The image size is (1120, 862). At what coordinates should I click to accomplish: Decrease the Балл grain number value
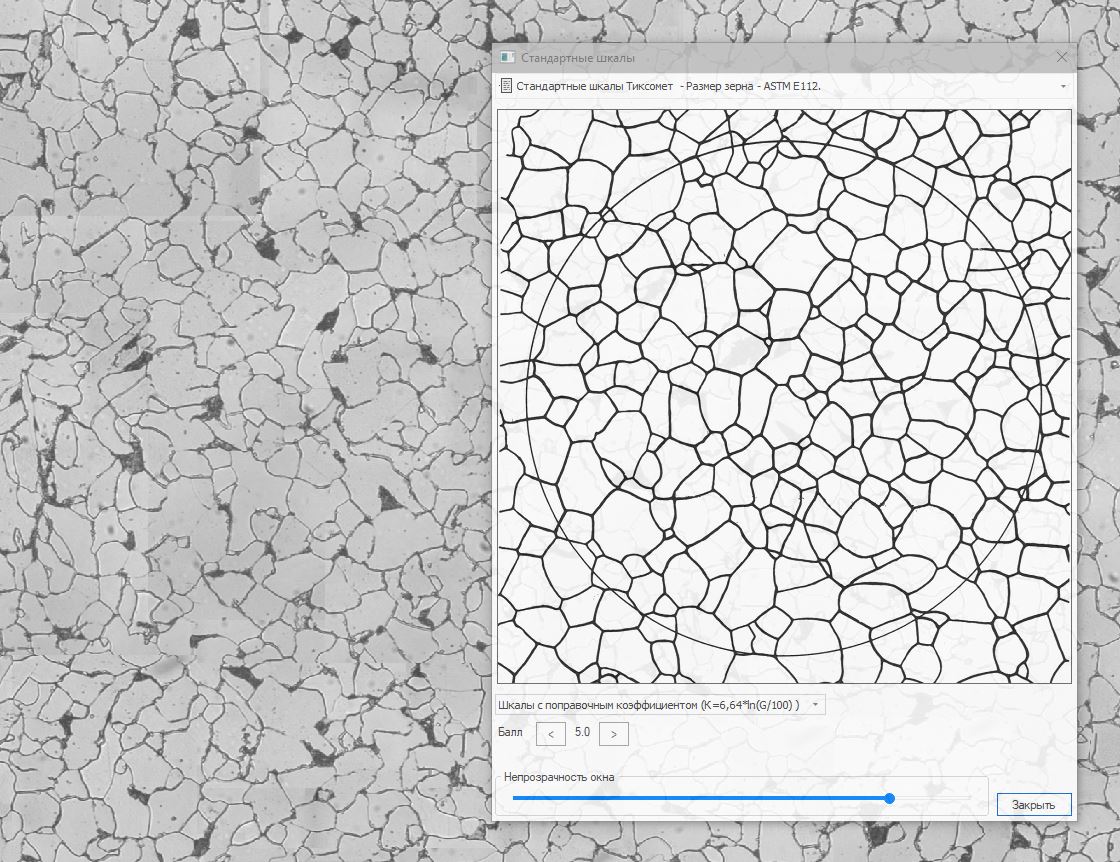pos(551,733)
